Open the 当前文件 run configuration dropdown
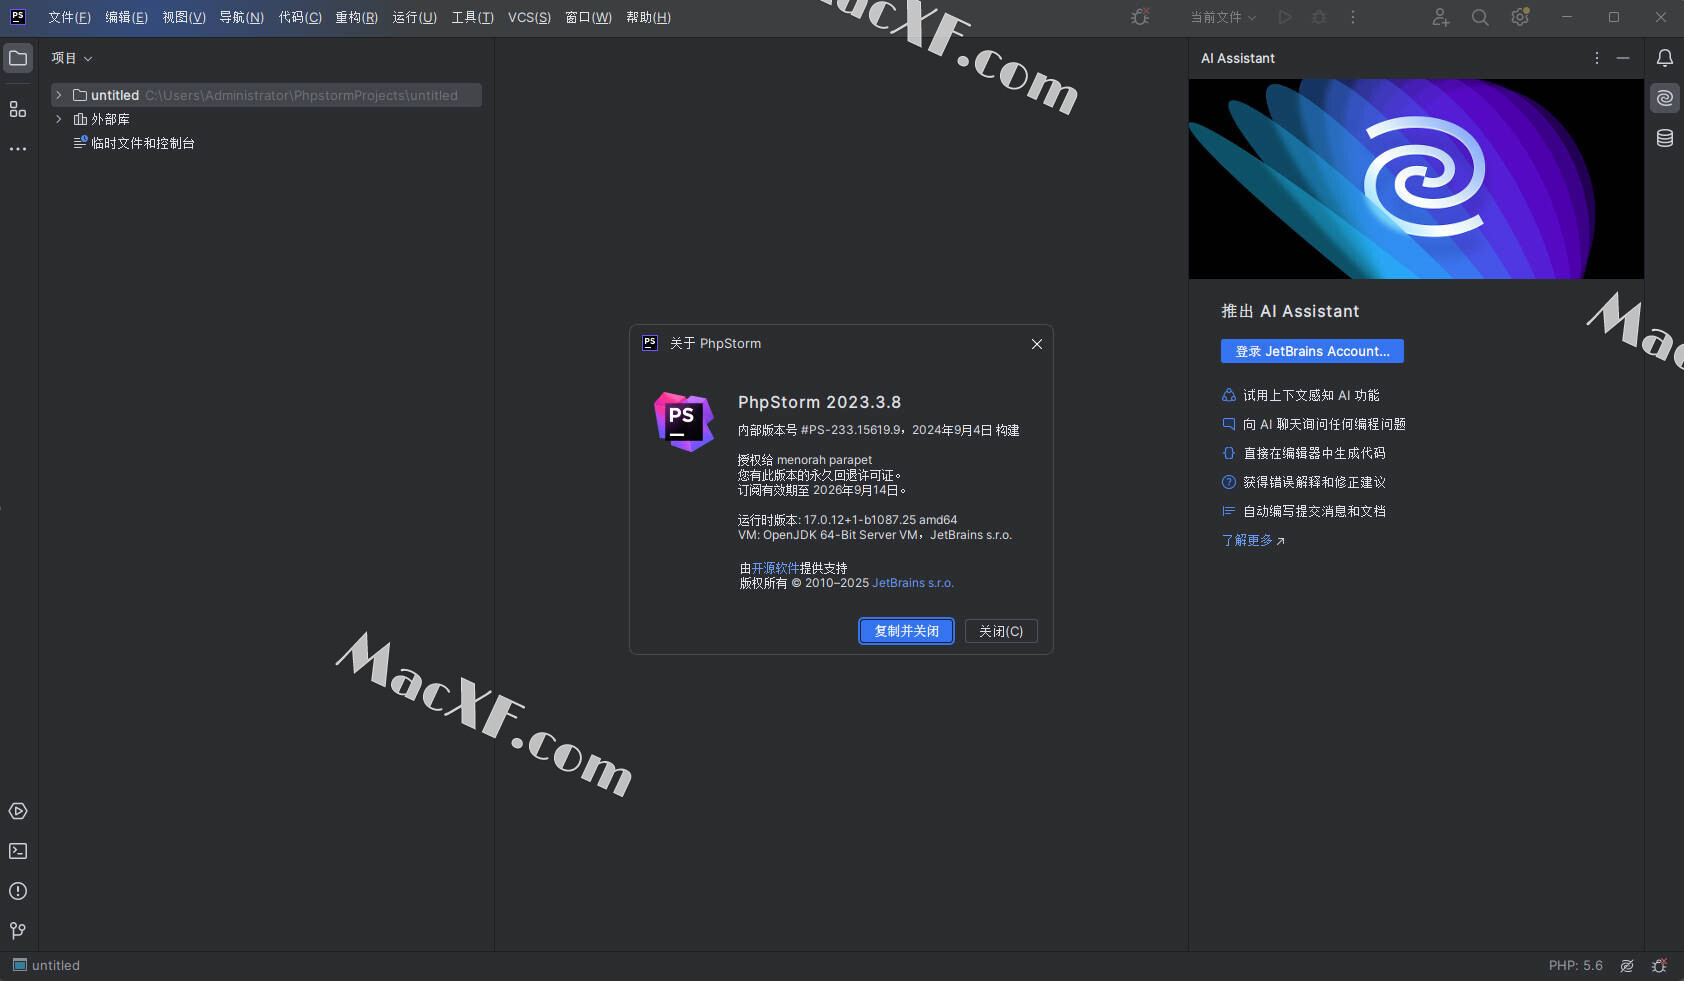This screenshot has height=981, width=1684. [x=1223, y=17]
